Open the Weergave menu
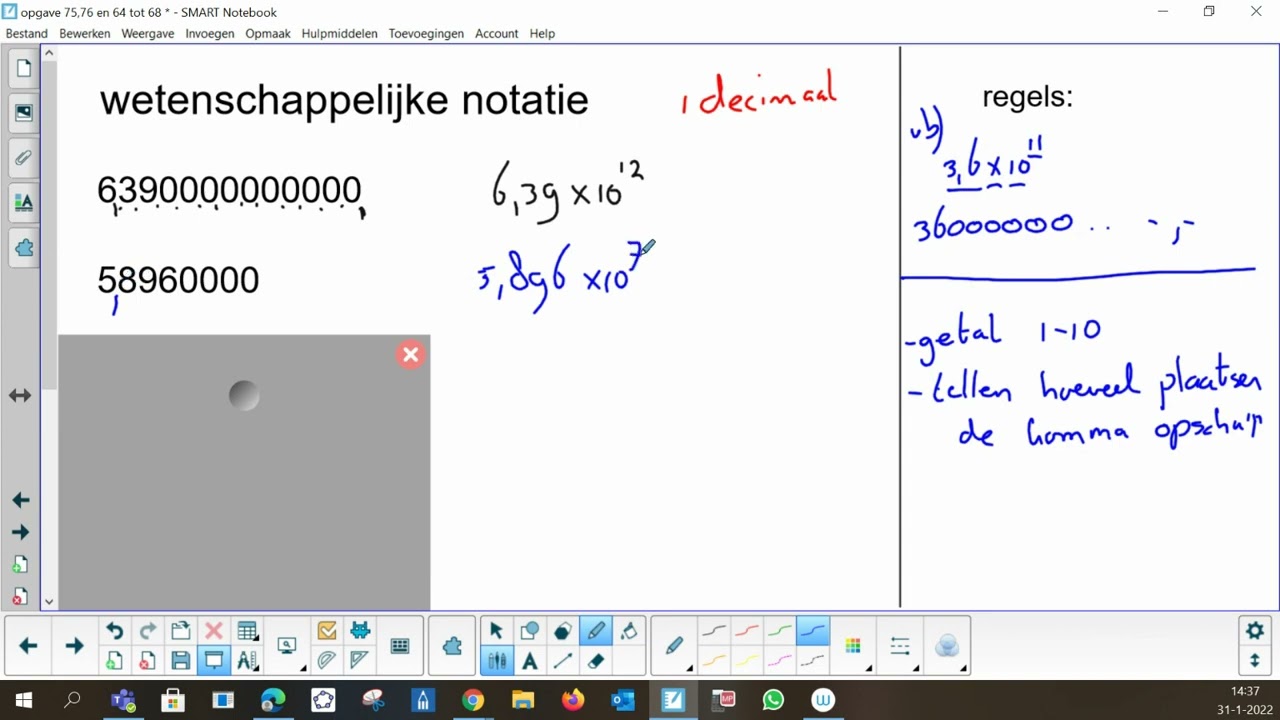Image resolution: width=1280 pixels, height=720 pixels. click(148, 33)
